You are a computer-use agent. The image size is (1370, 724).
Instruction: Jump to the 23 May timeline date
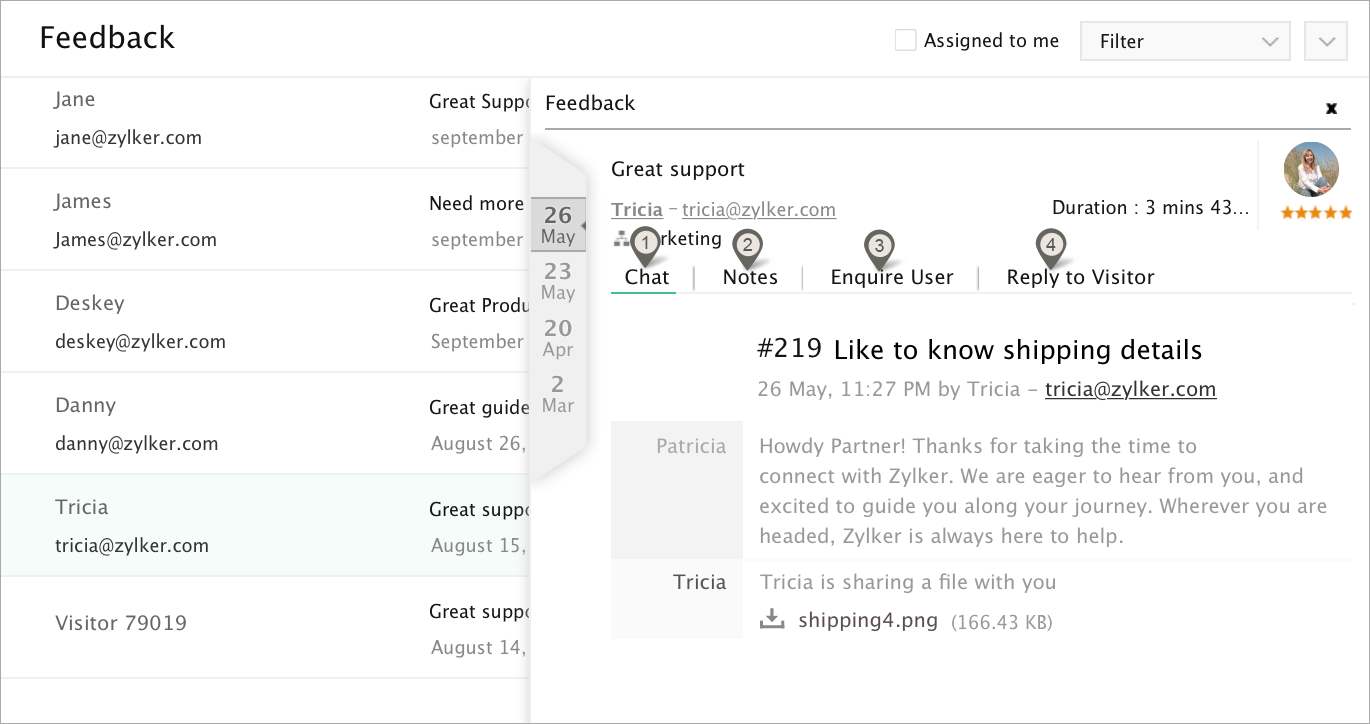click(558, 280)
